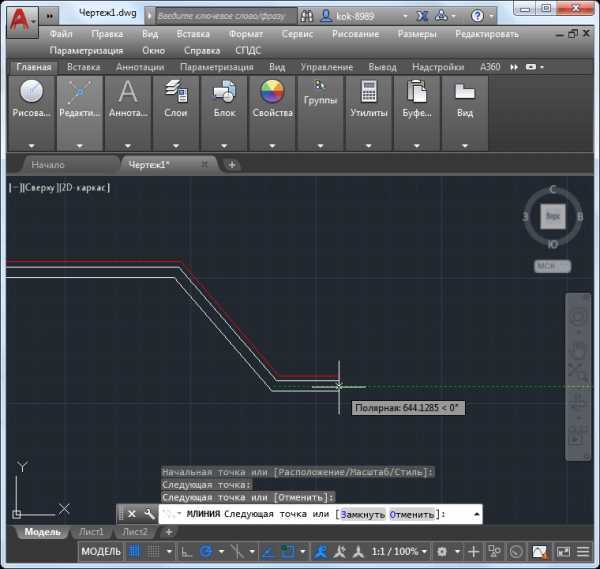The image size is (600, 569).
Task: Click the isolate objects icon in status bar
Action: pyautogui.click(x=494, y=551)
